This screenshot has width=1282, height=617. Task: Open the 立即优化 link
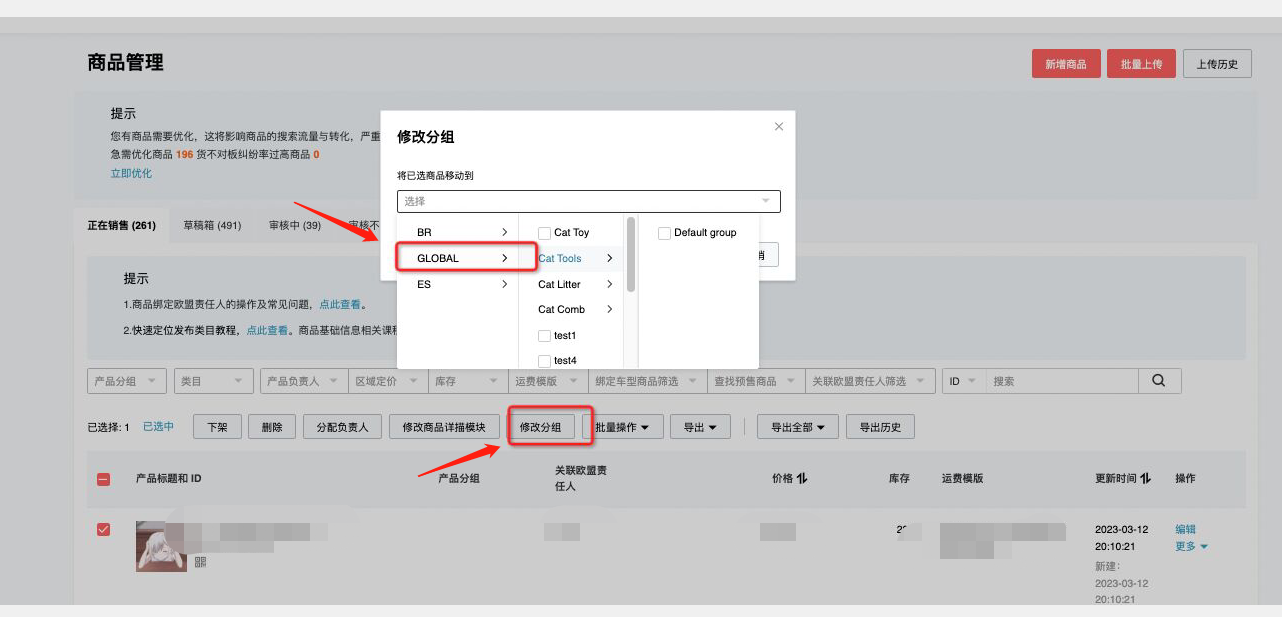click(x=131, y=173)
